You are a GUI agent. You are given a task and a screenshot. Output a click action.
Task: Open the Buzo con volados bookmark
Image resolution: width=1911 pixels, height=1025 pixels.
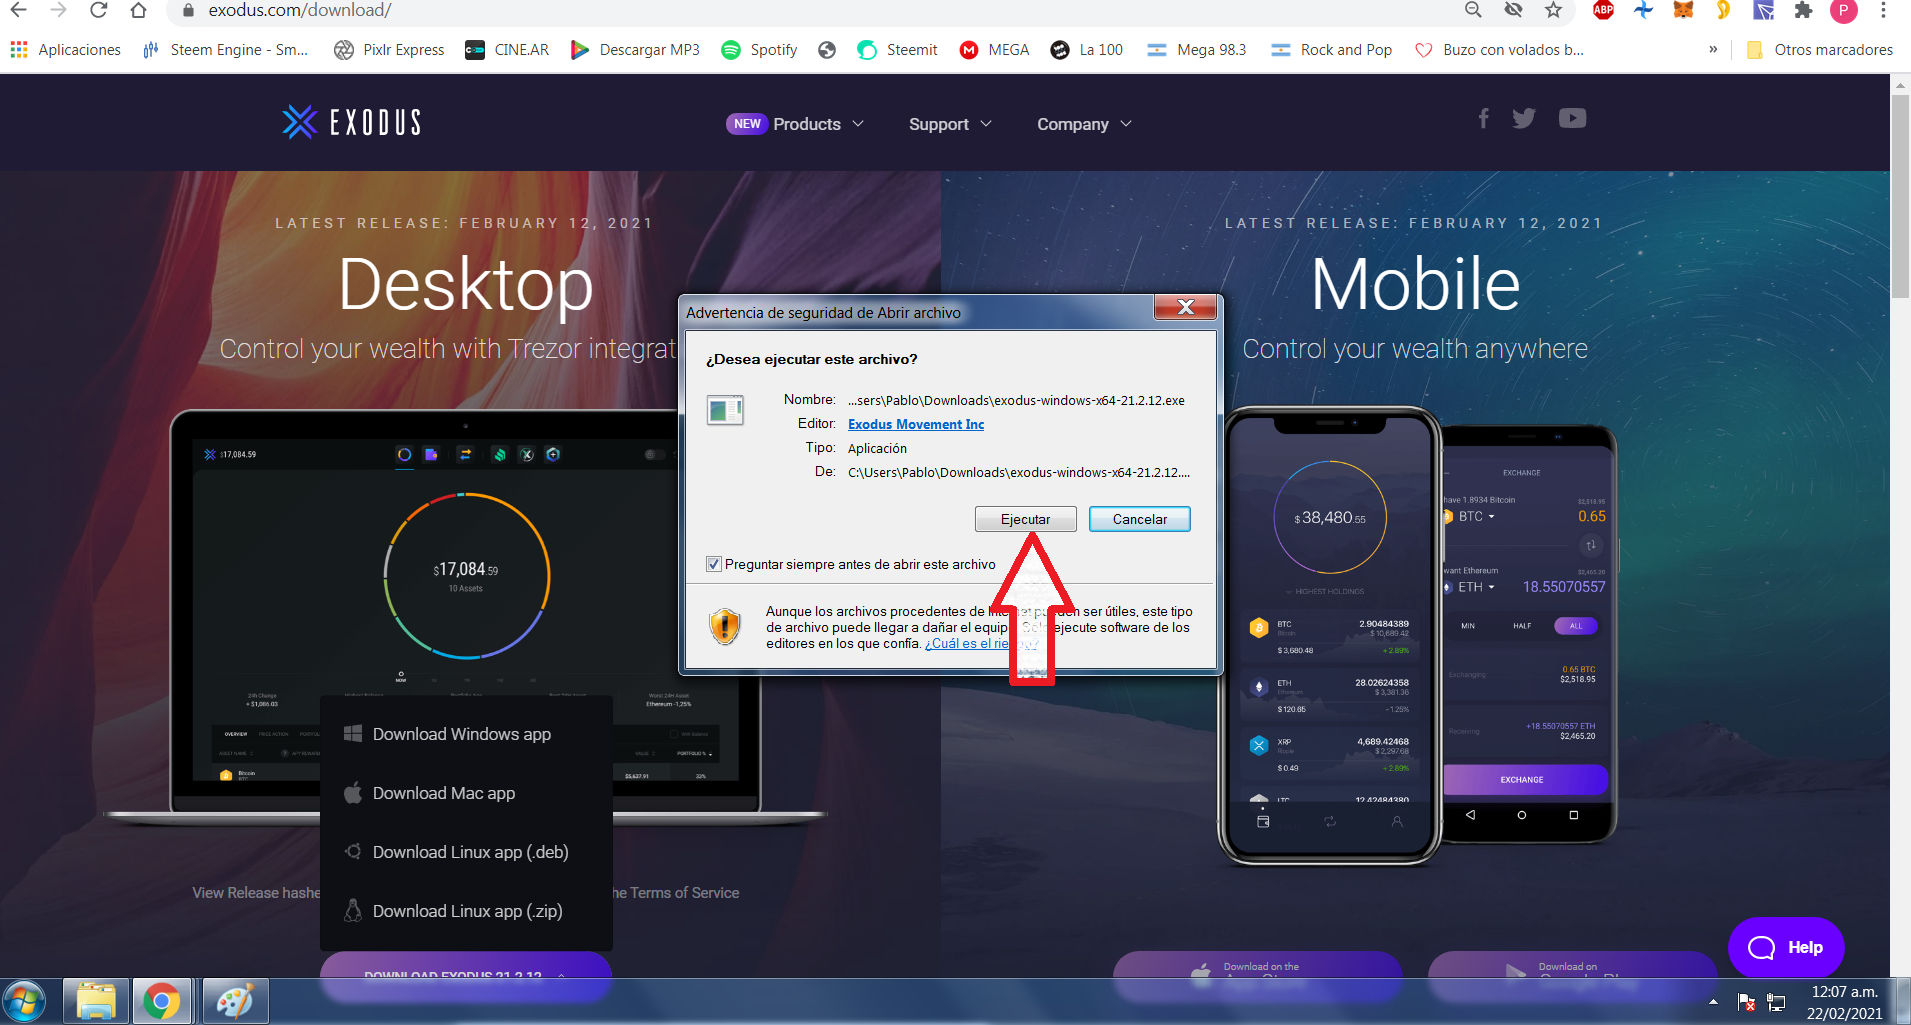point(1499,50)
